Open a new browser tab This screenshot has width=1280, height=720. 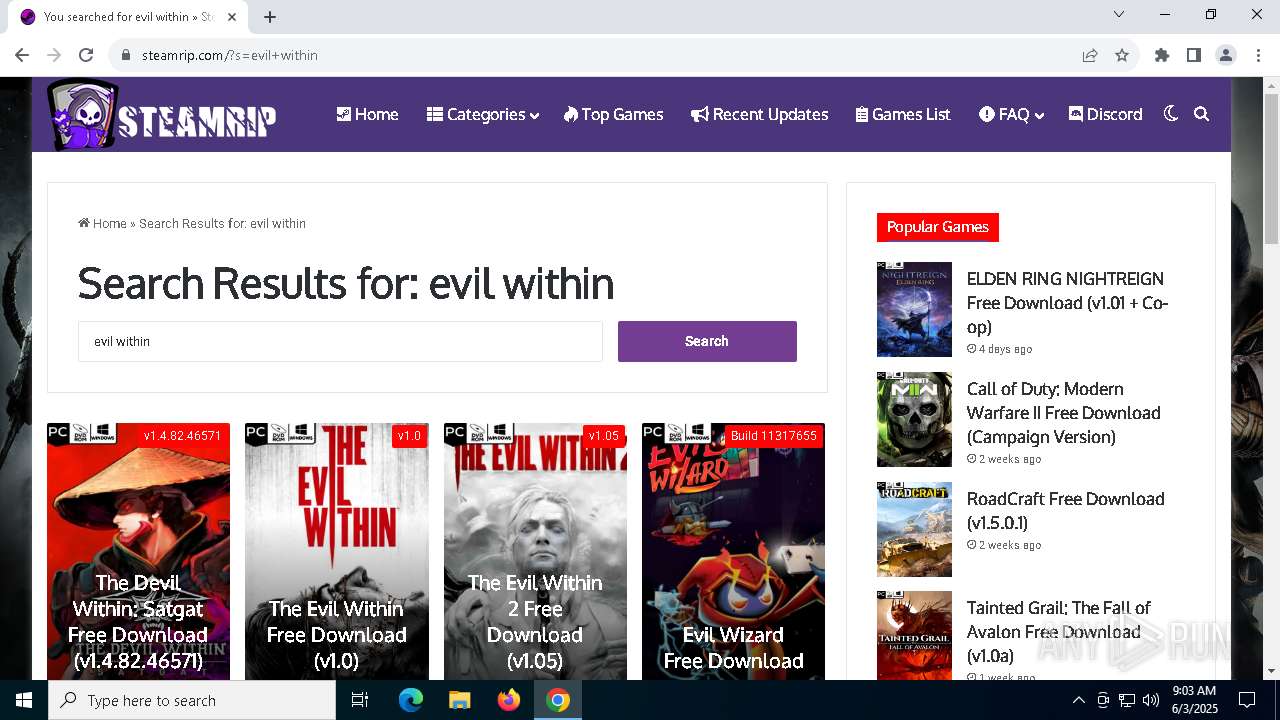tap(270, 17)
